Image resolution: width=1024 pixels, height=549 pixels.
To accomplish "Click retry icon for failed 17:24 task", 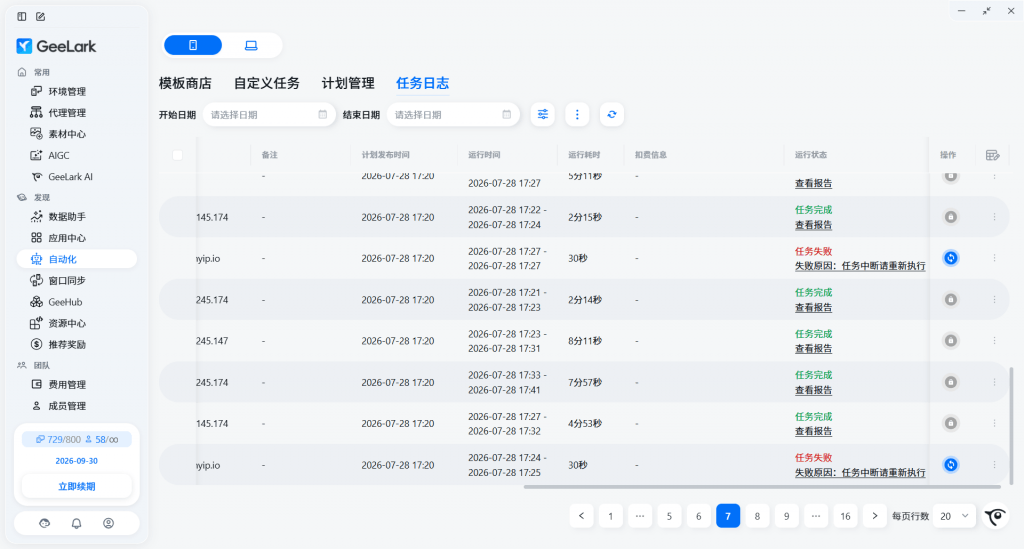I will (x=951, y=465).
